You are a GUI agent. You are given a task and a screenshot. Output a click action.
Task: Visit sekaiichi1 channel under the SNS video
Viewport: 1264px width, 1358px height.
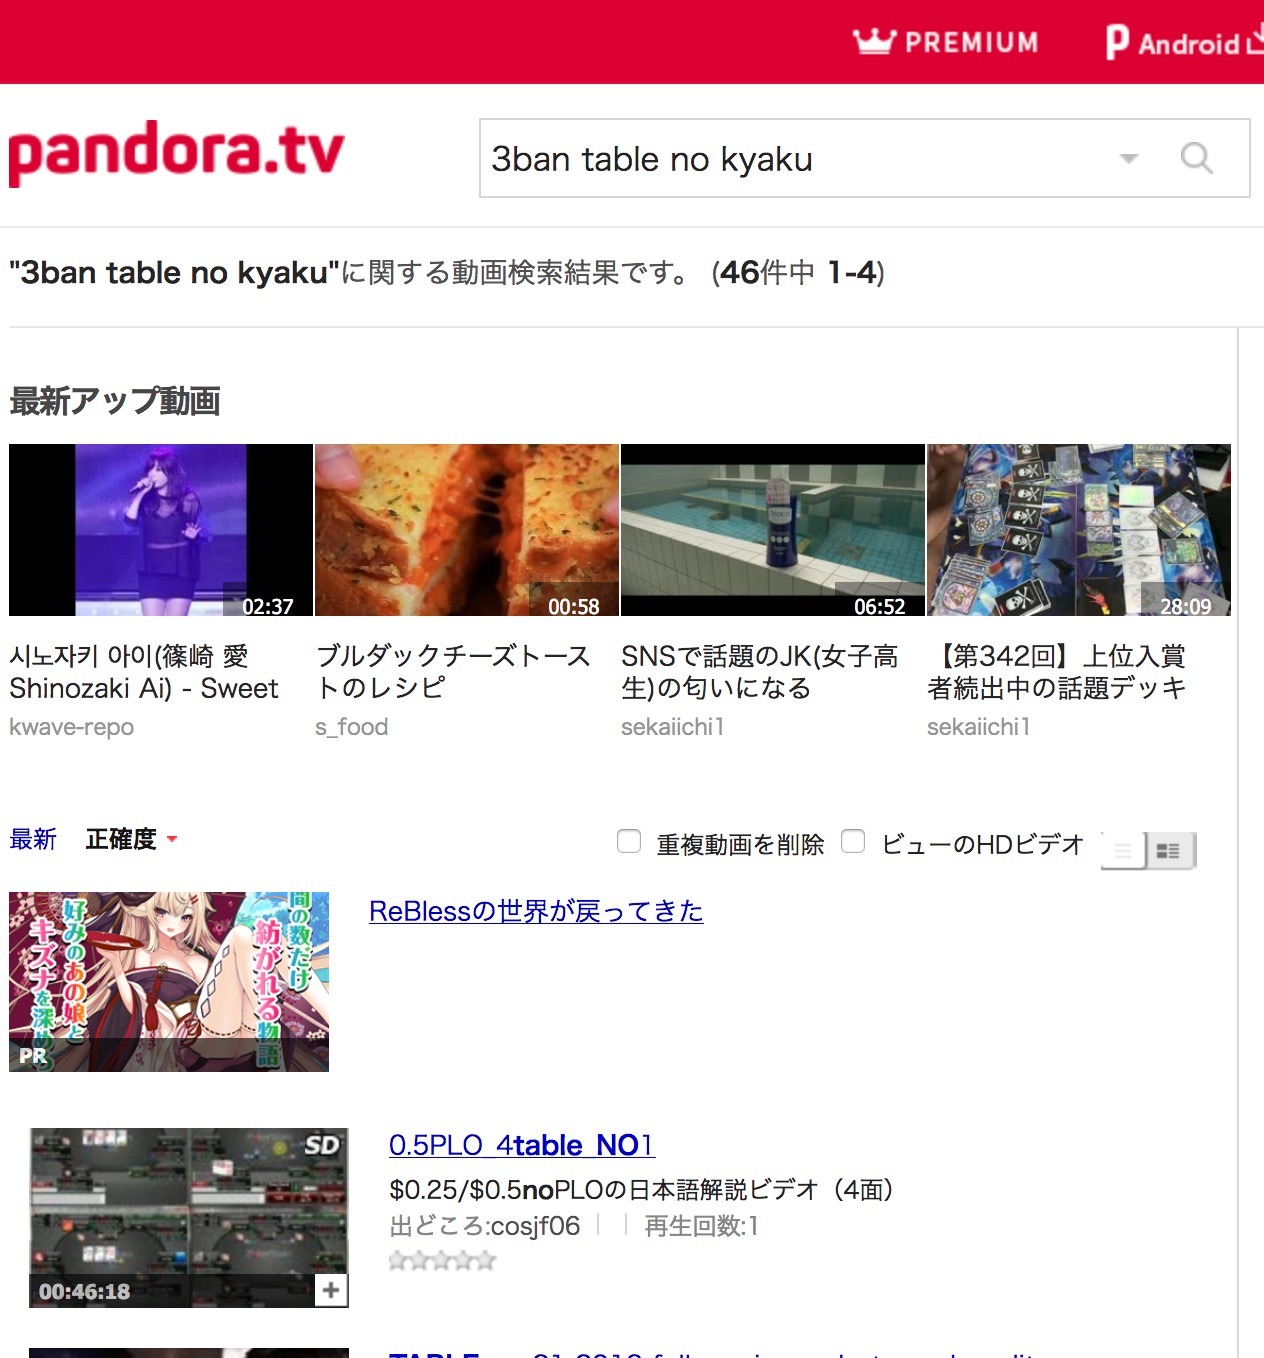point(672,727)
